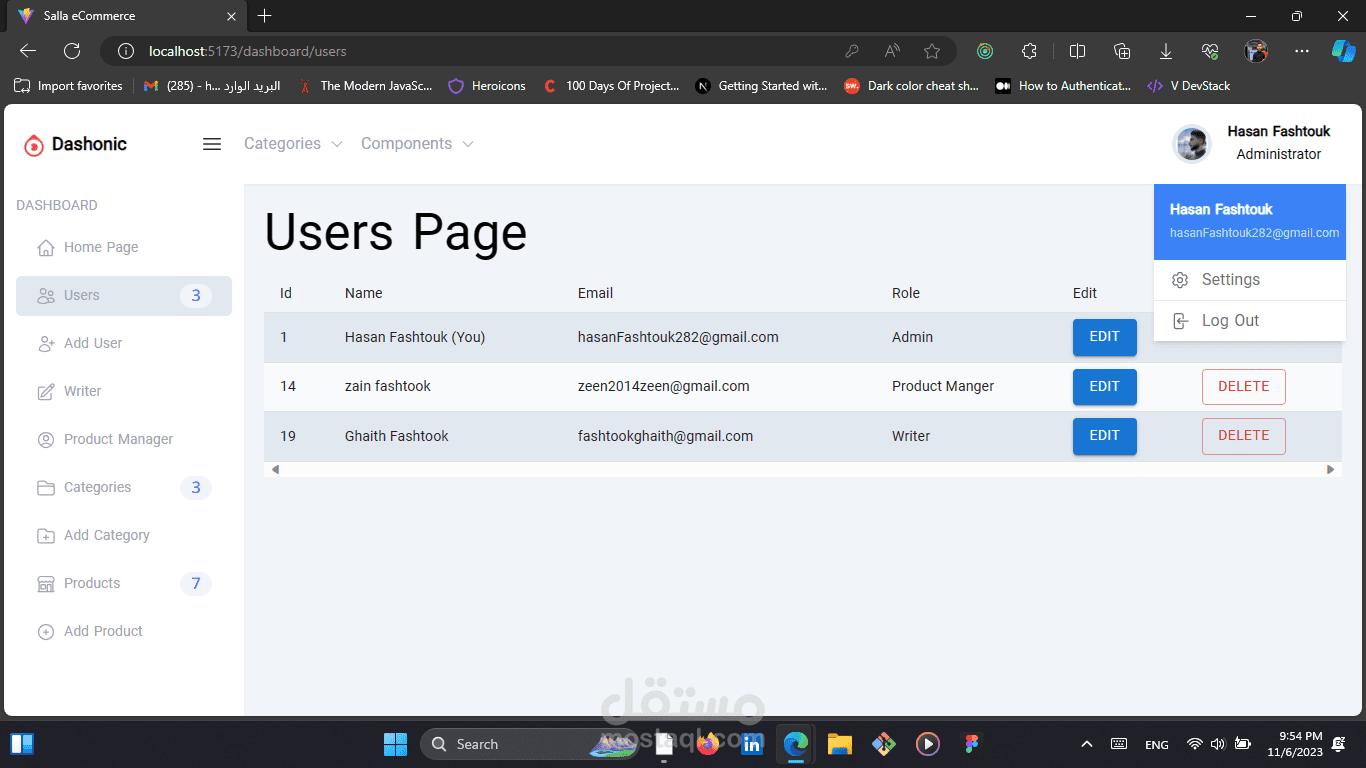Click the Windows taskbar Search box

point(500,744)
